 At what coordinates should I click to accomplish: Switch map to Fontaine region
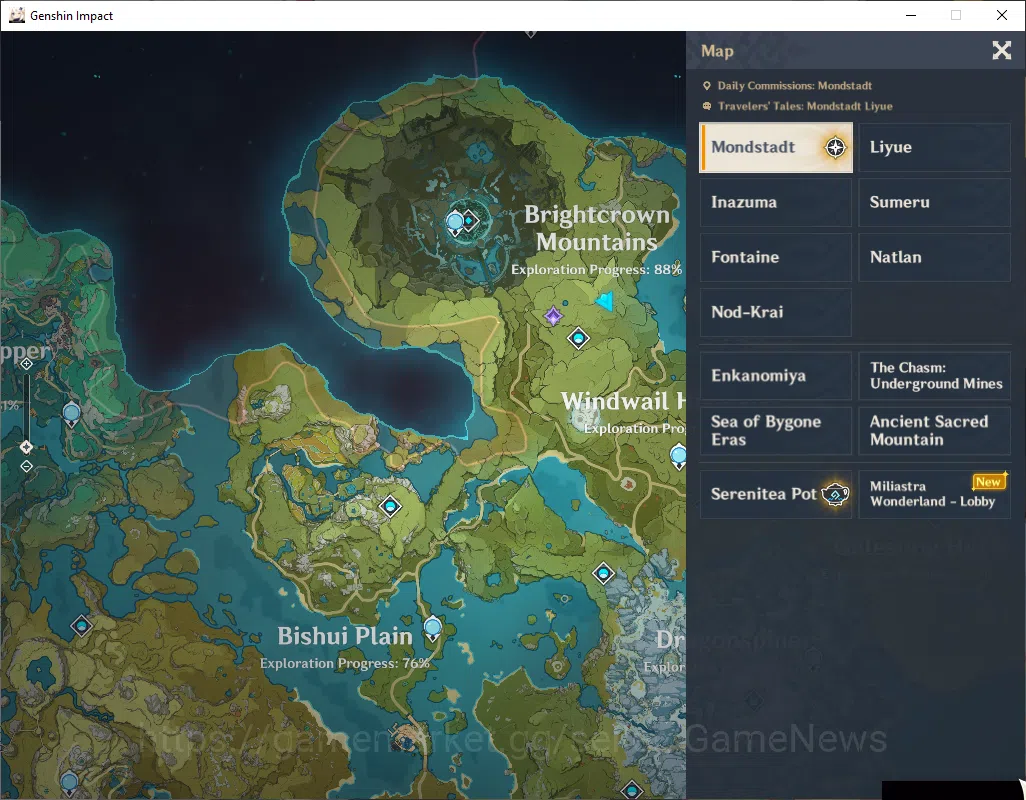[x=775, y=257]
